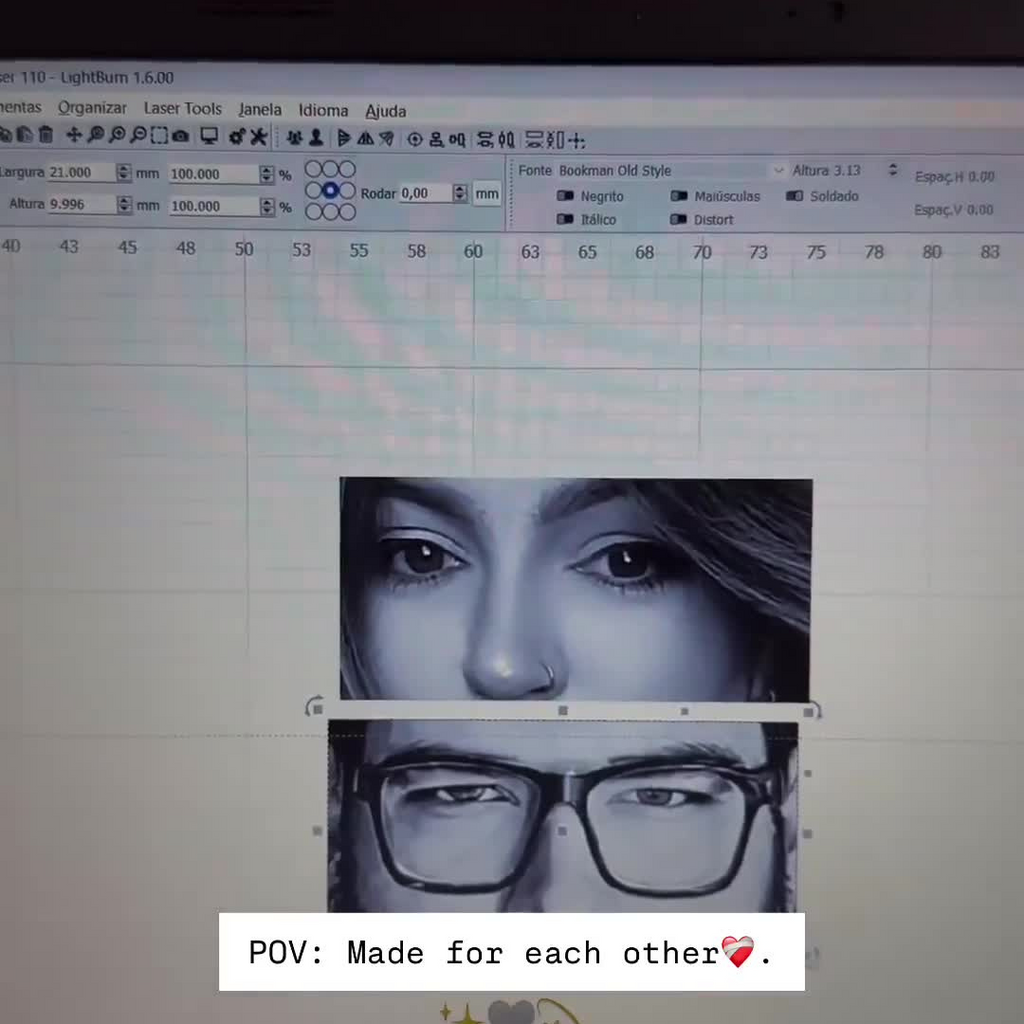Click the Altura height value field 9.996

click(x=80, y=204)
